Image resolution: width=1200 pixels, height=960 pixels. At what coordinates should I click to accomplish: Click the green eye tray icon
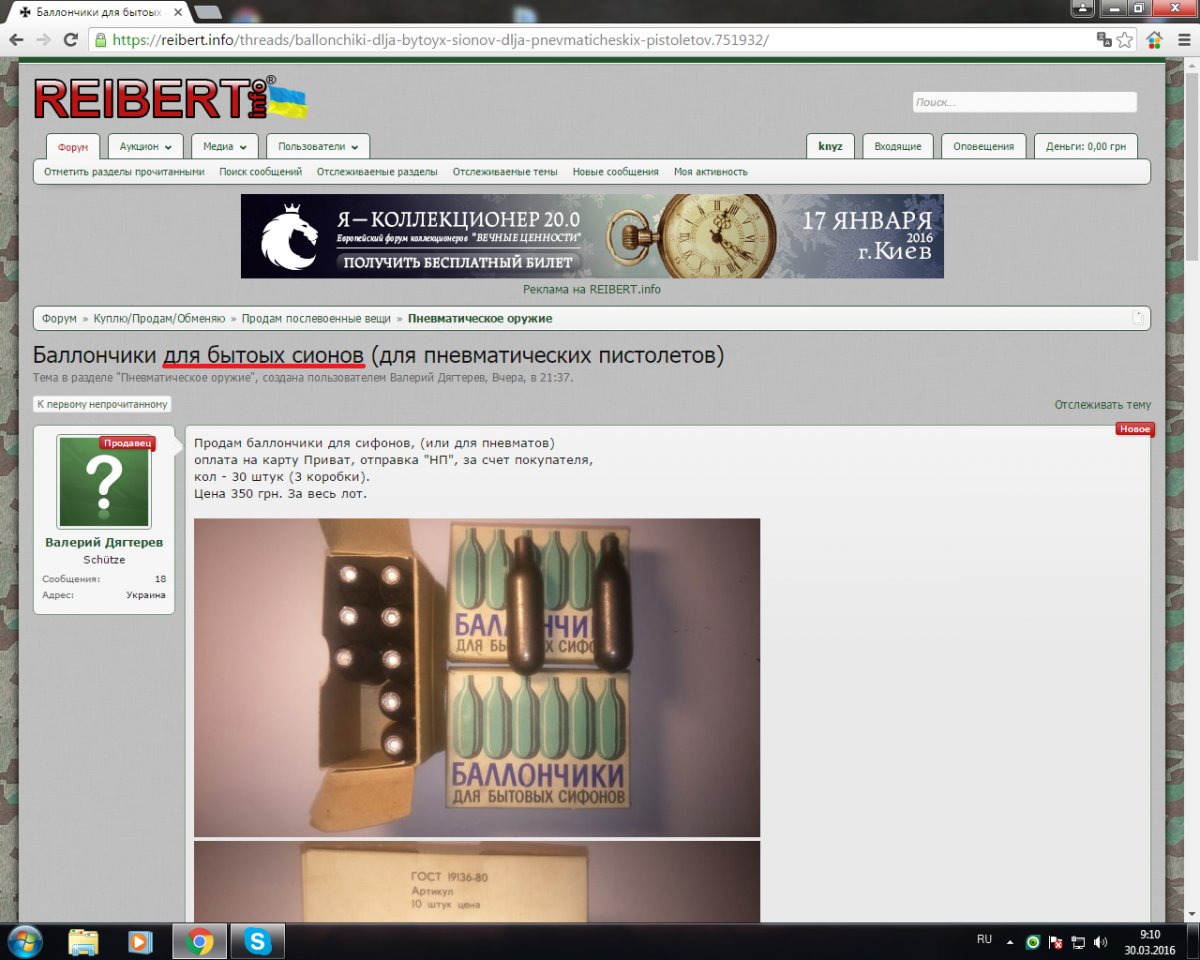[1033, 942]
